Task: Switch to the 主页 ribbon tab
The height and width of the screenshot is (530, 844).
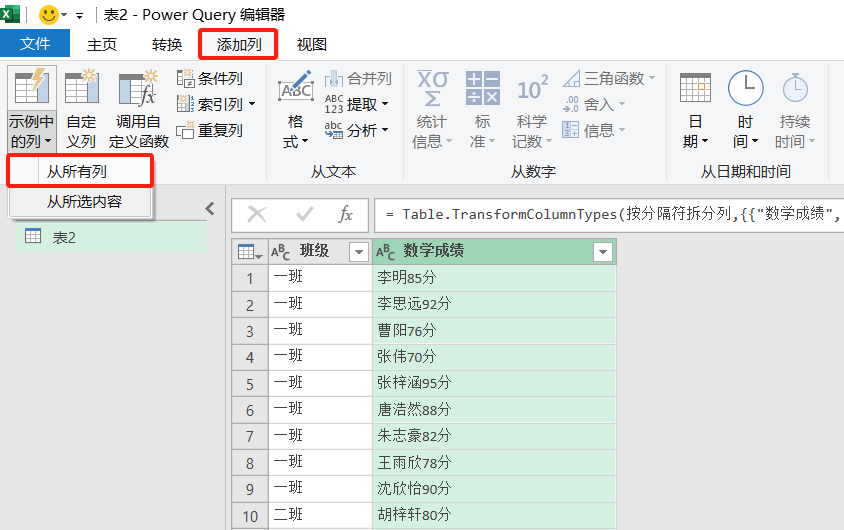Action: [x=102, y=44]
